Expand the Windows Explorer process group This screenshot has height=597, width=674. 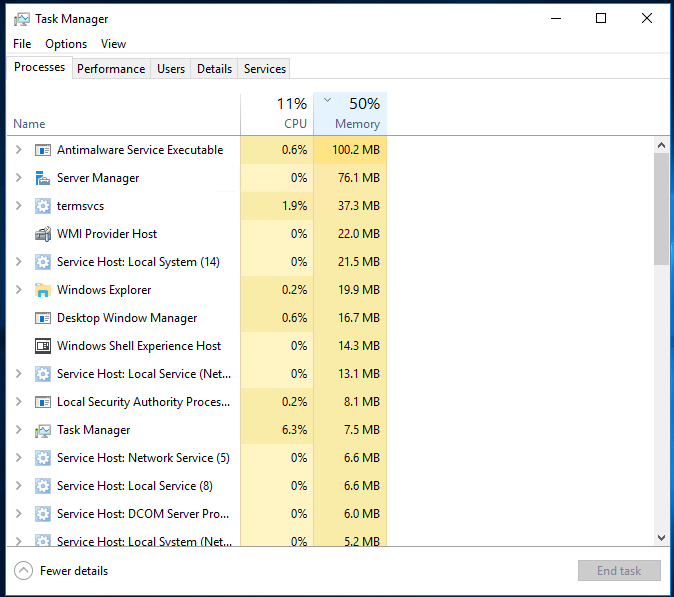coord(18,290)
